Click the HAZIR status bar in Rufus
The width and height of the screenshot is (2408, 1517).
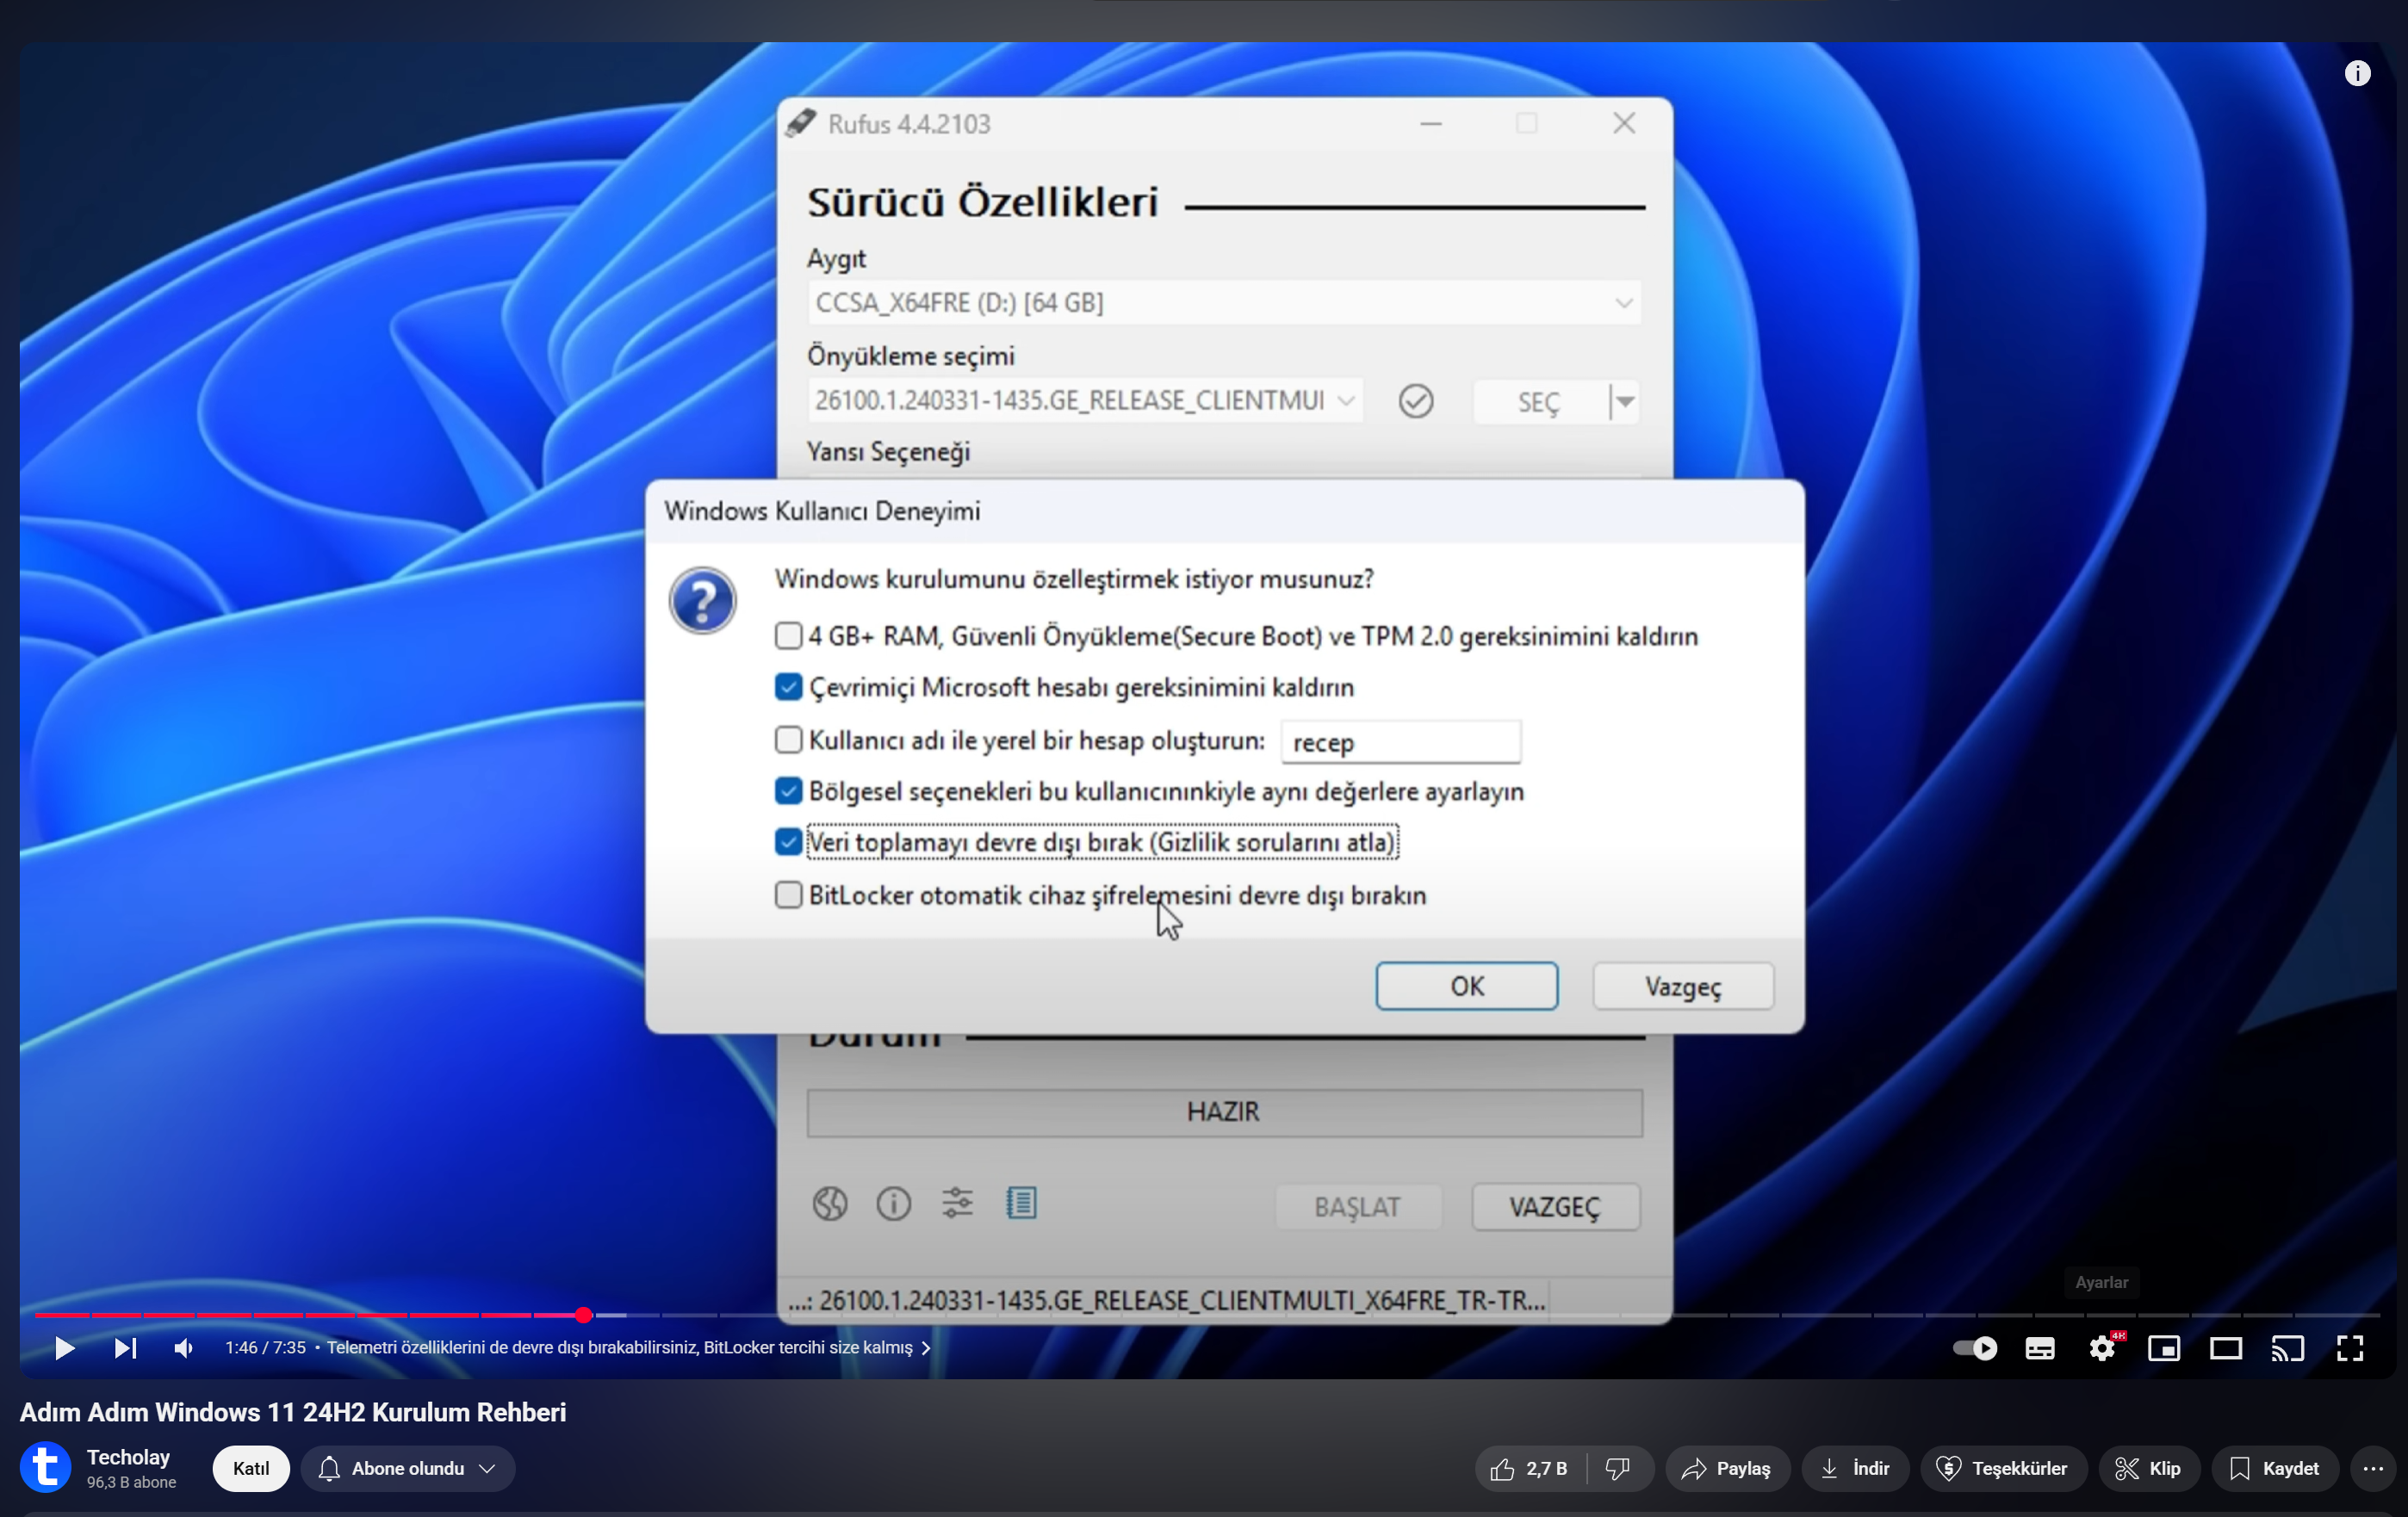click(x=1224, y=1113)
